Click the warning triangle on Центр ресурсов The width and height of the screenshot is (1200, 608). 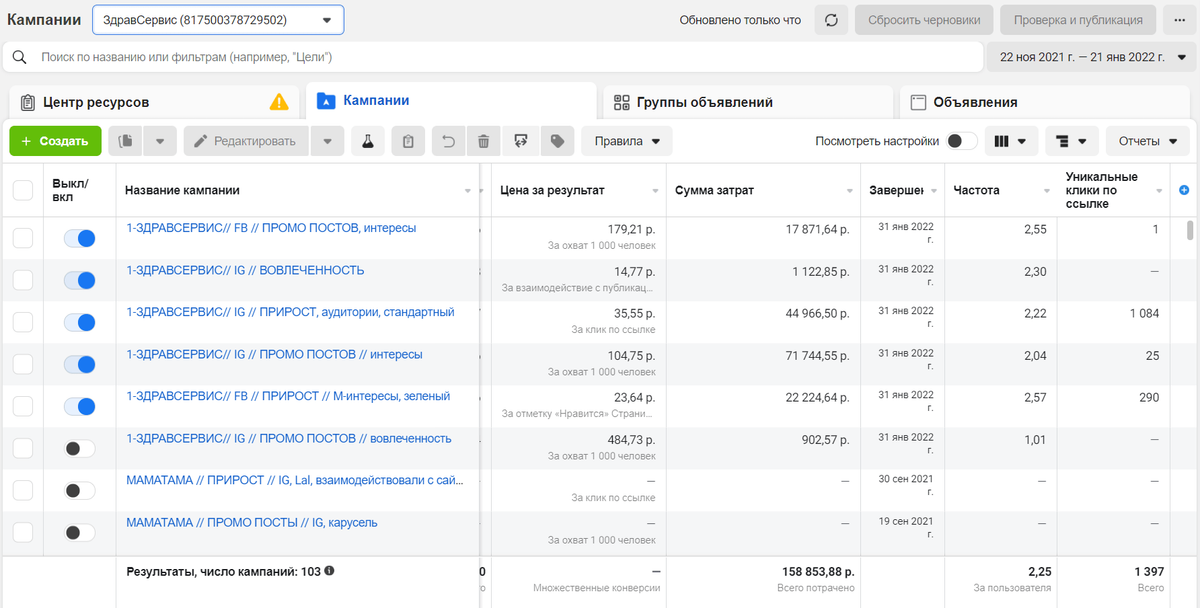279,102
